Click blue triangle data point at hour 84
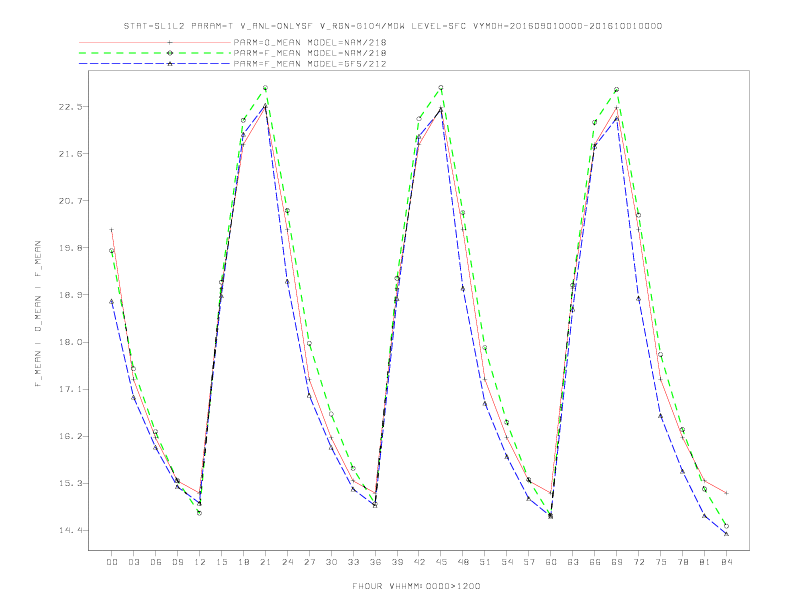Image resolution: width=792 pixels, height=612 pixels. pos(726,534)
